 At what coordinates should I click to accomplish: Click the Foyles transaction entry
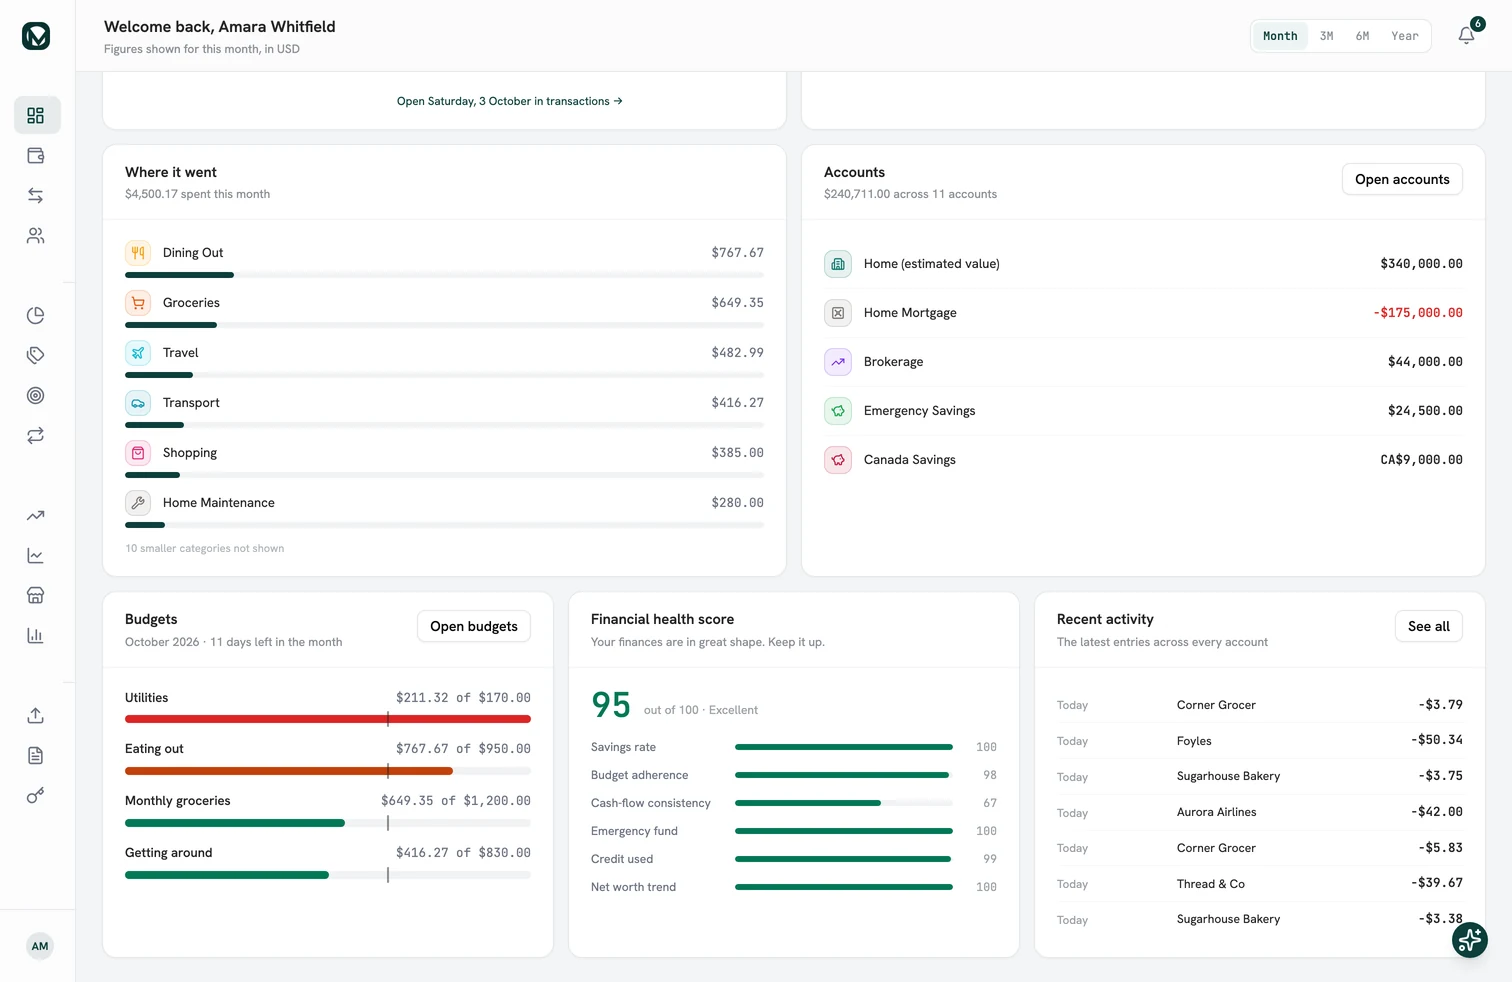[x=1260, y=741]
